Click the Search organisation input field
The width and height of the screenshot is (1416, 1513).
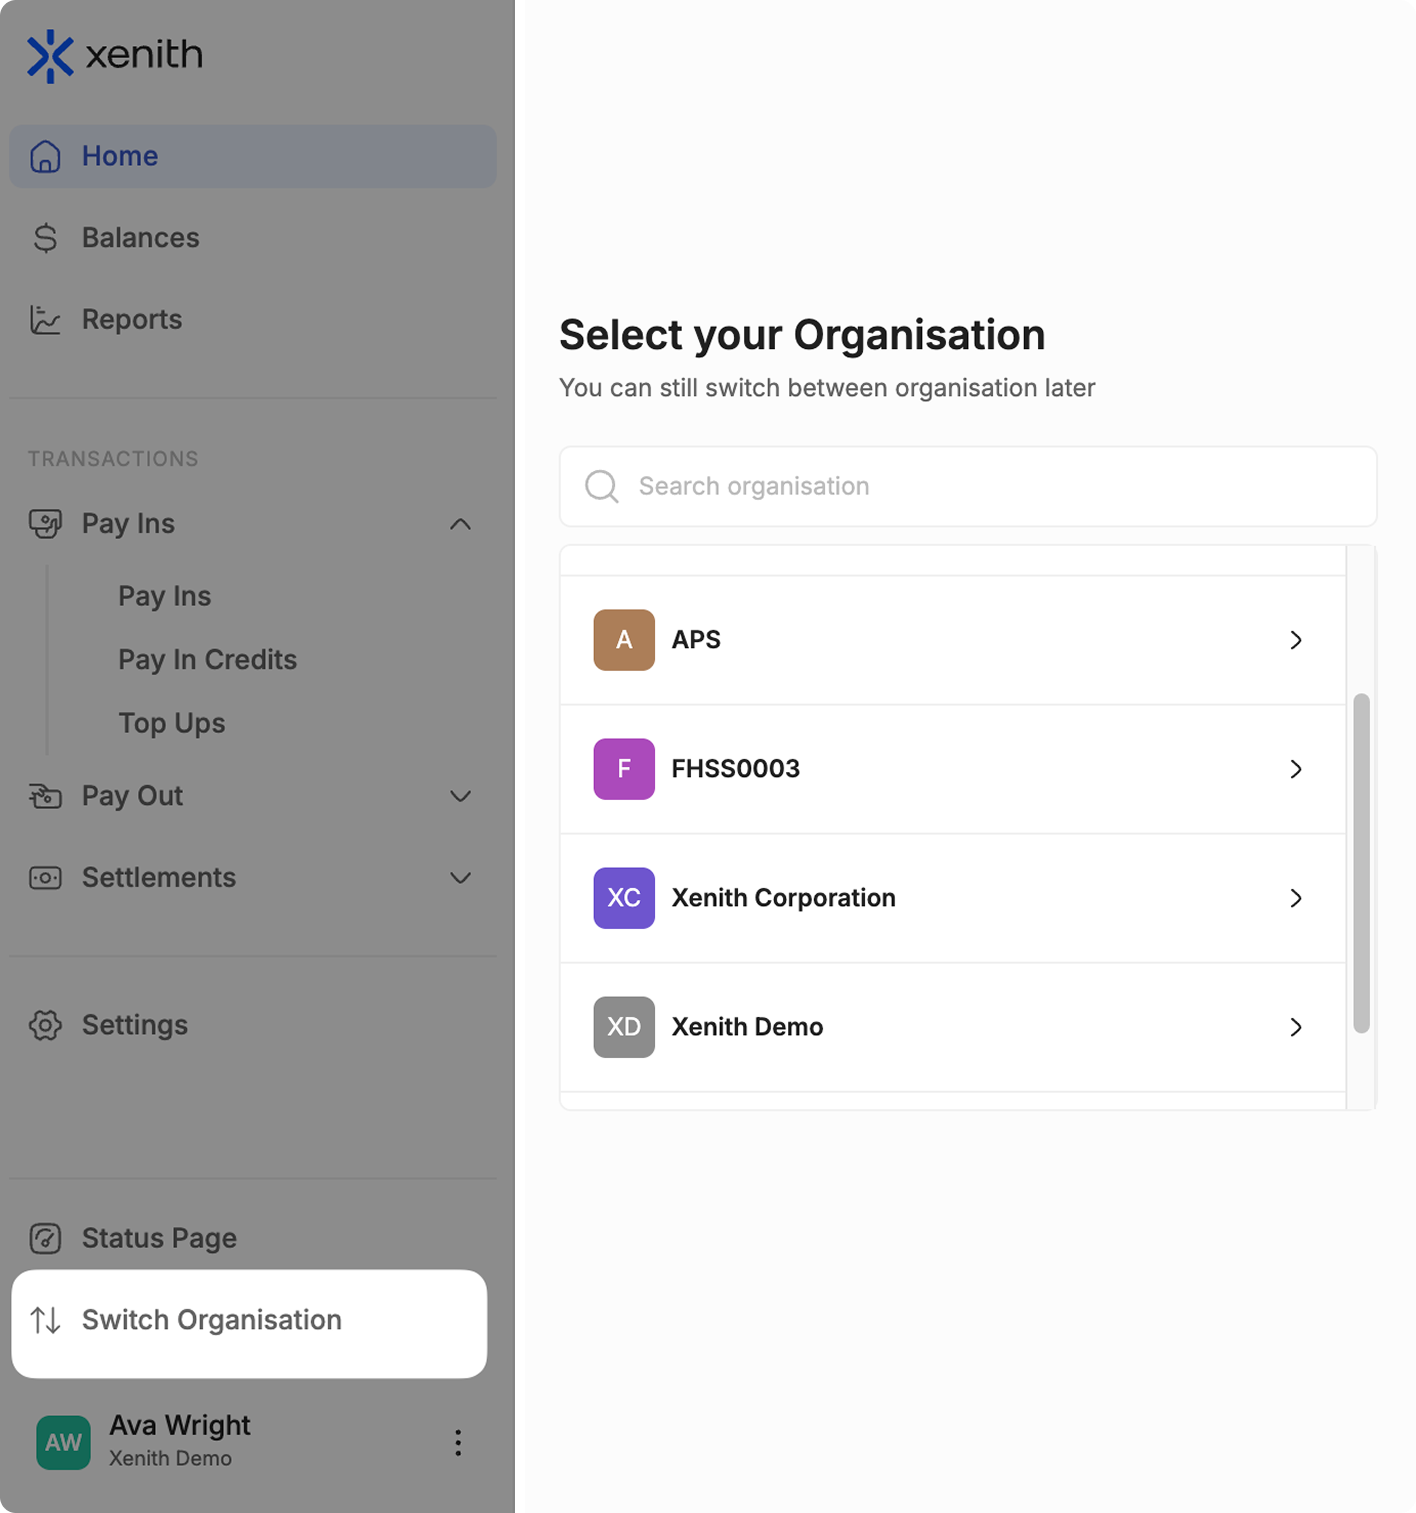click(x=968, y=486)
